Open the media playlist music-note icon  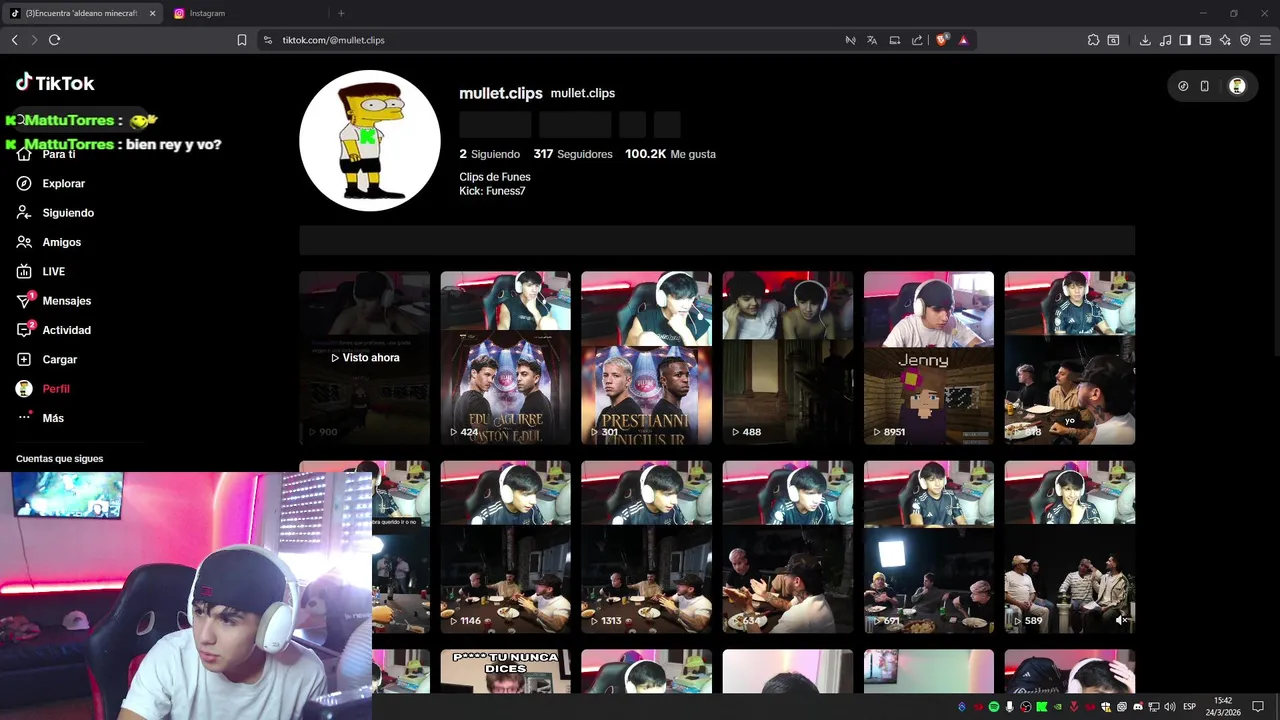[1165, 40]
